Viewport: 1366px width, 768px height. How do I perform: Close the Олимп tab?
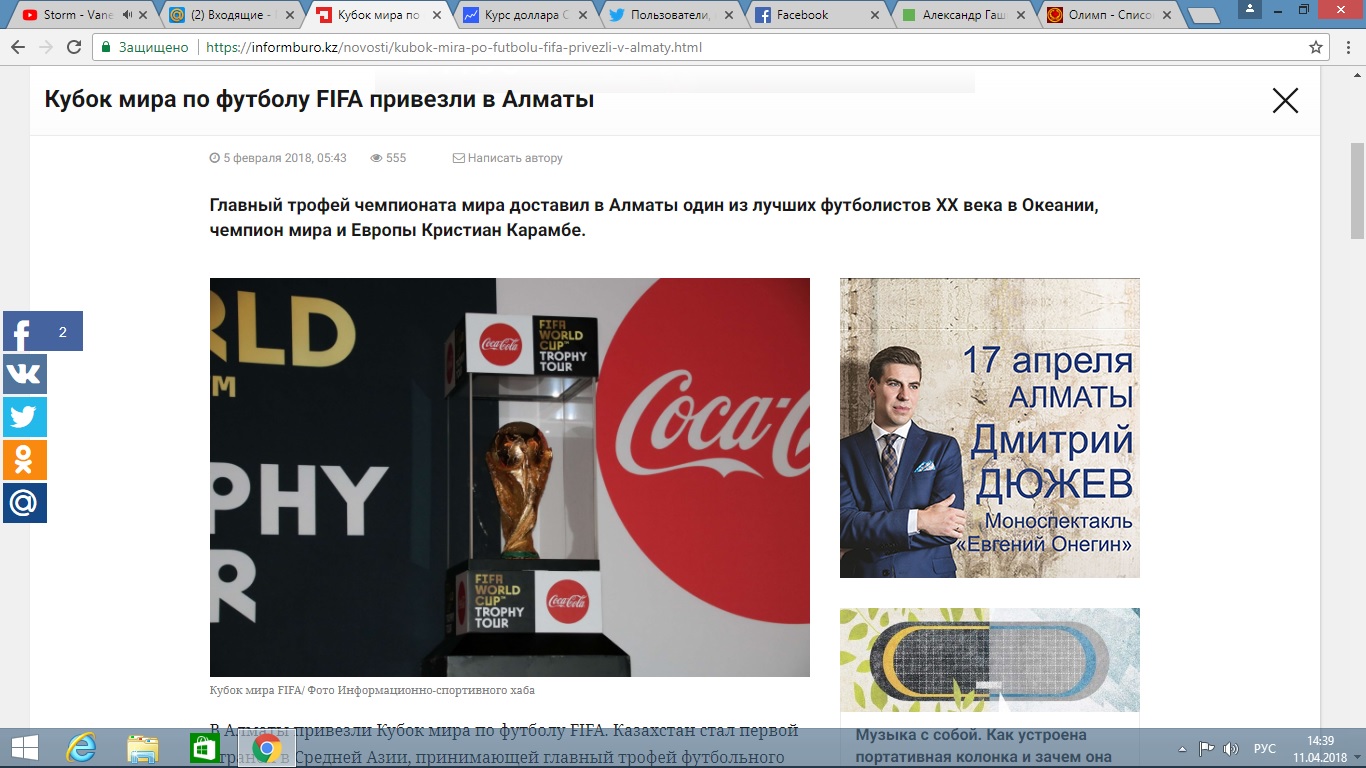1167,15
